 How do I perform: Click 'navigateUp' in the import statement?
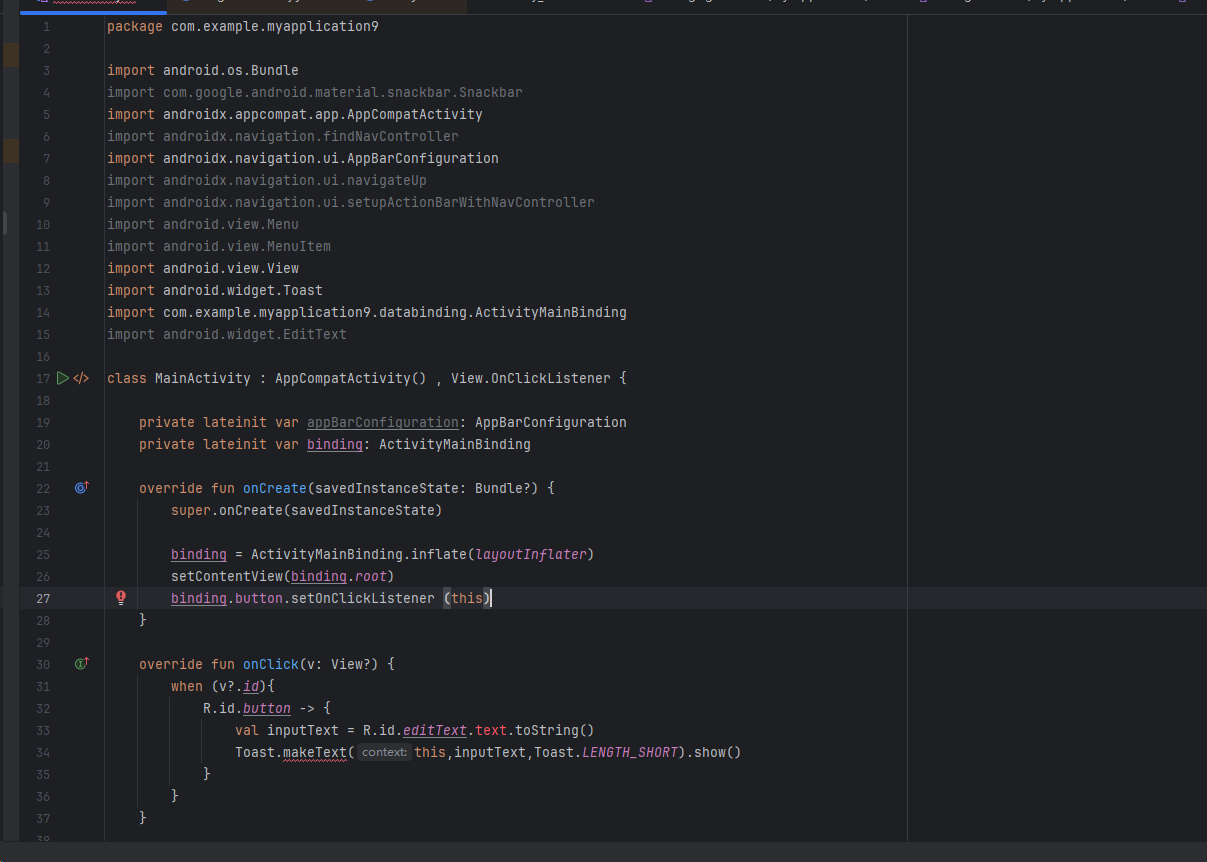tap(387, 180)
